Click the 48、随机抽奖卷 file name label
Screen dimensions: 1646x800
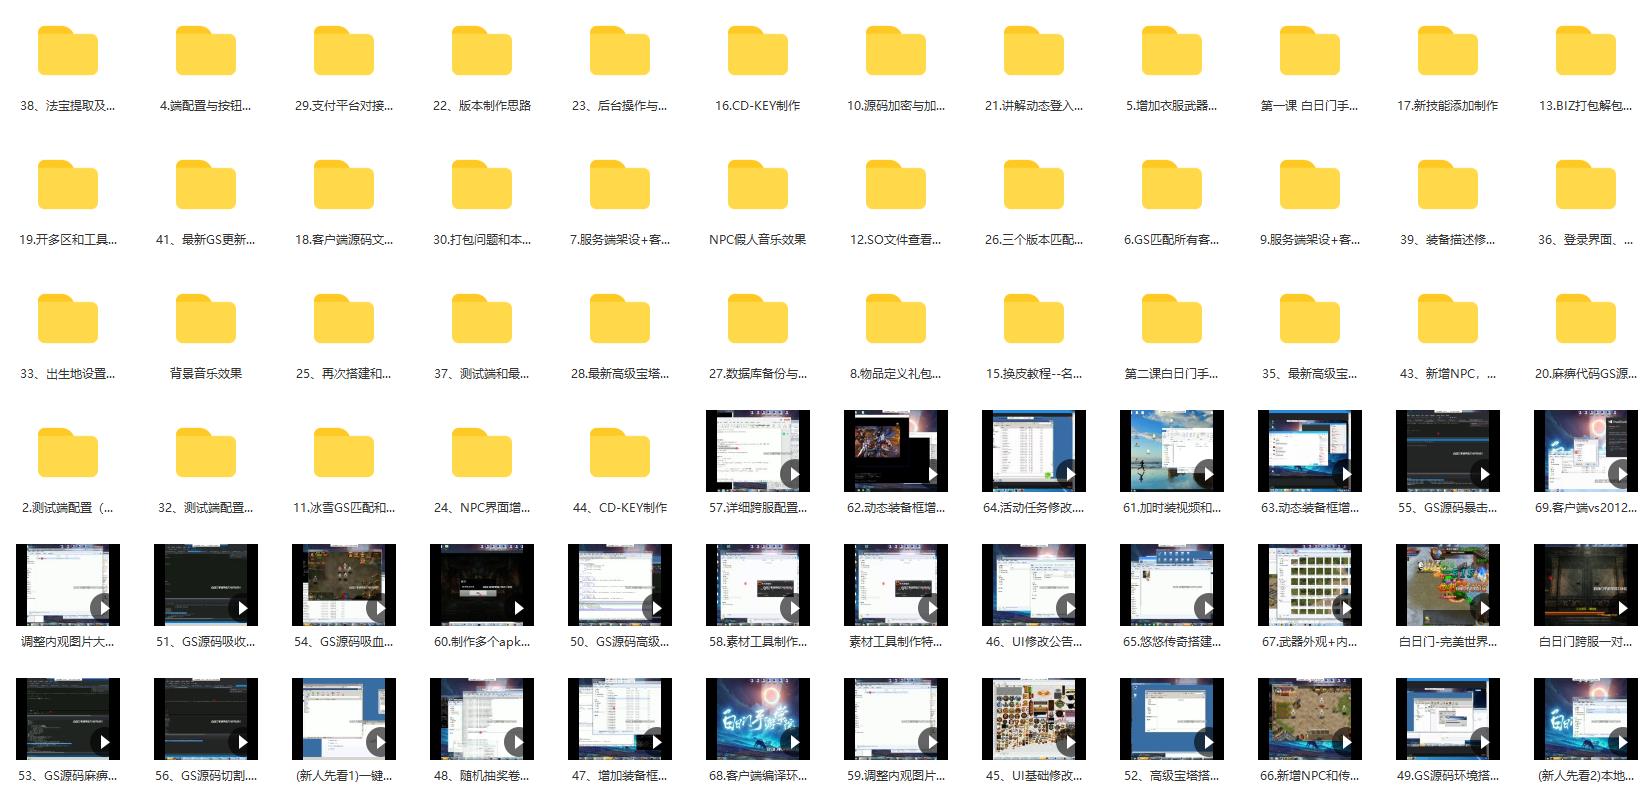[x=481, y=775]
